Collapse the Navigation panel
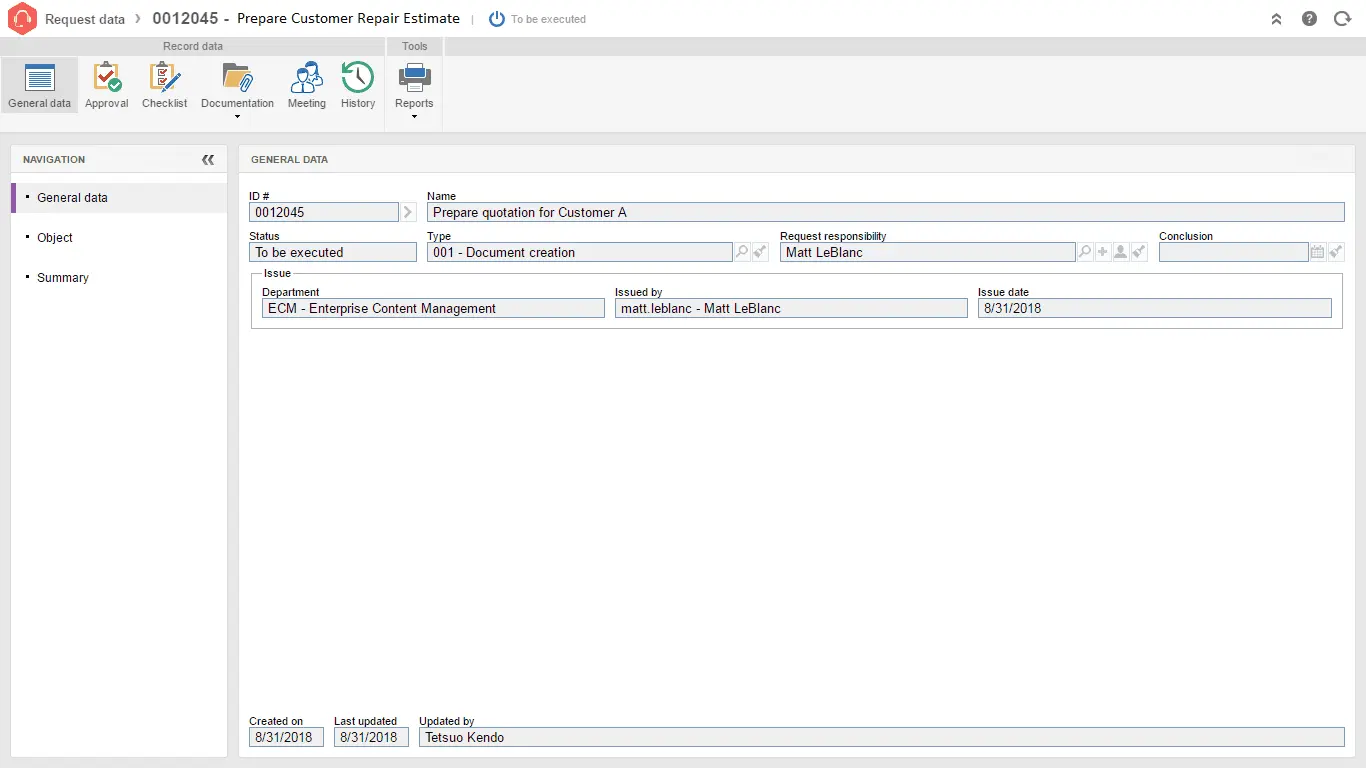The image size is (1366, 768). pyautogui.click(x=208, y=159)
